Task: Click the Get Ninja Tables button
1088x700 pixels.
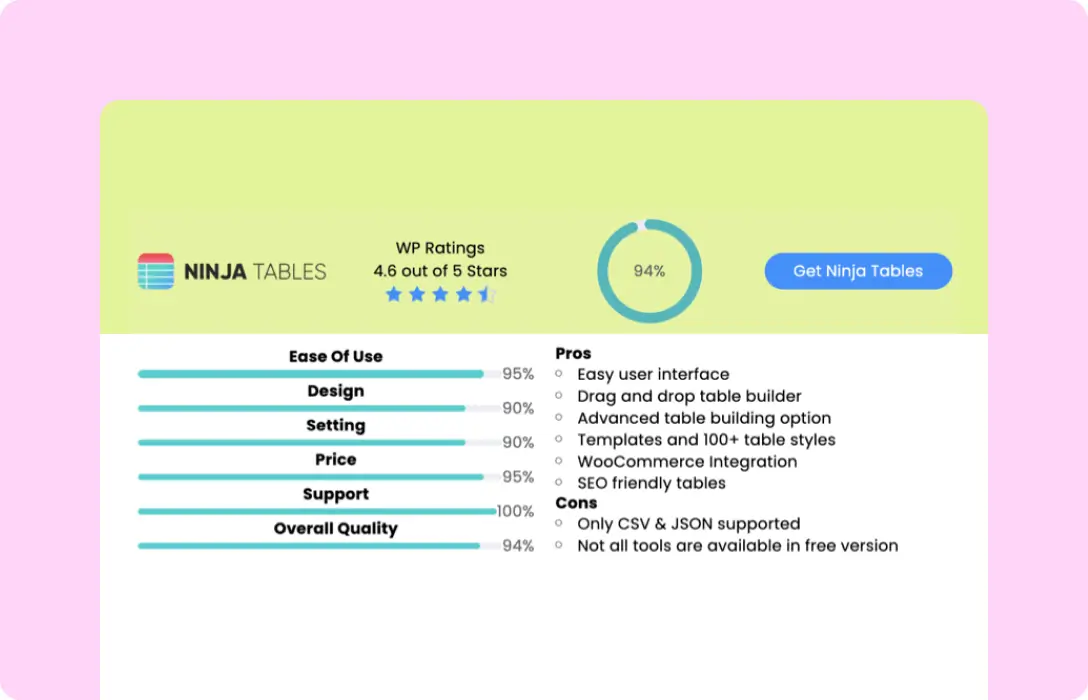Action: tap(858, 271)
